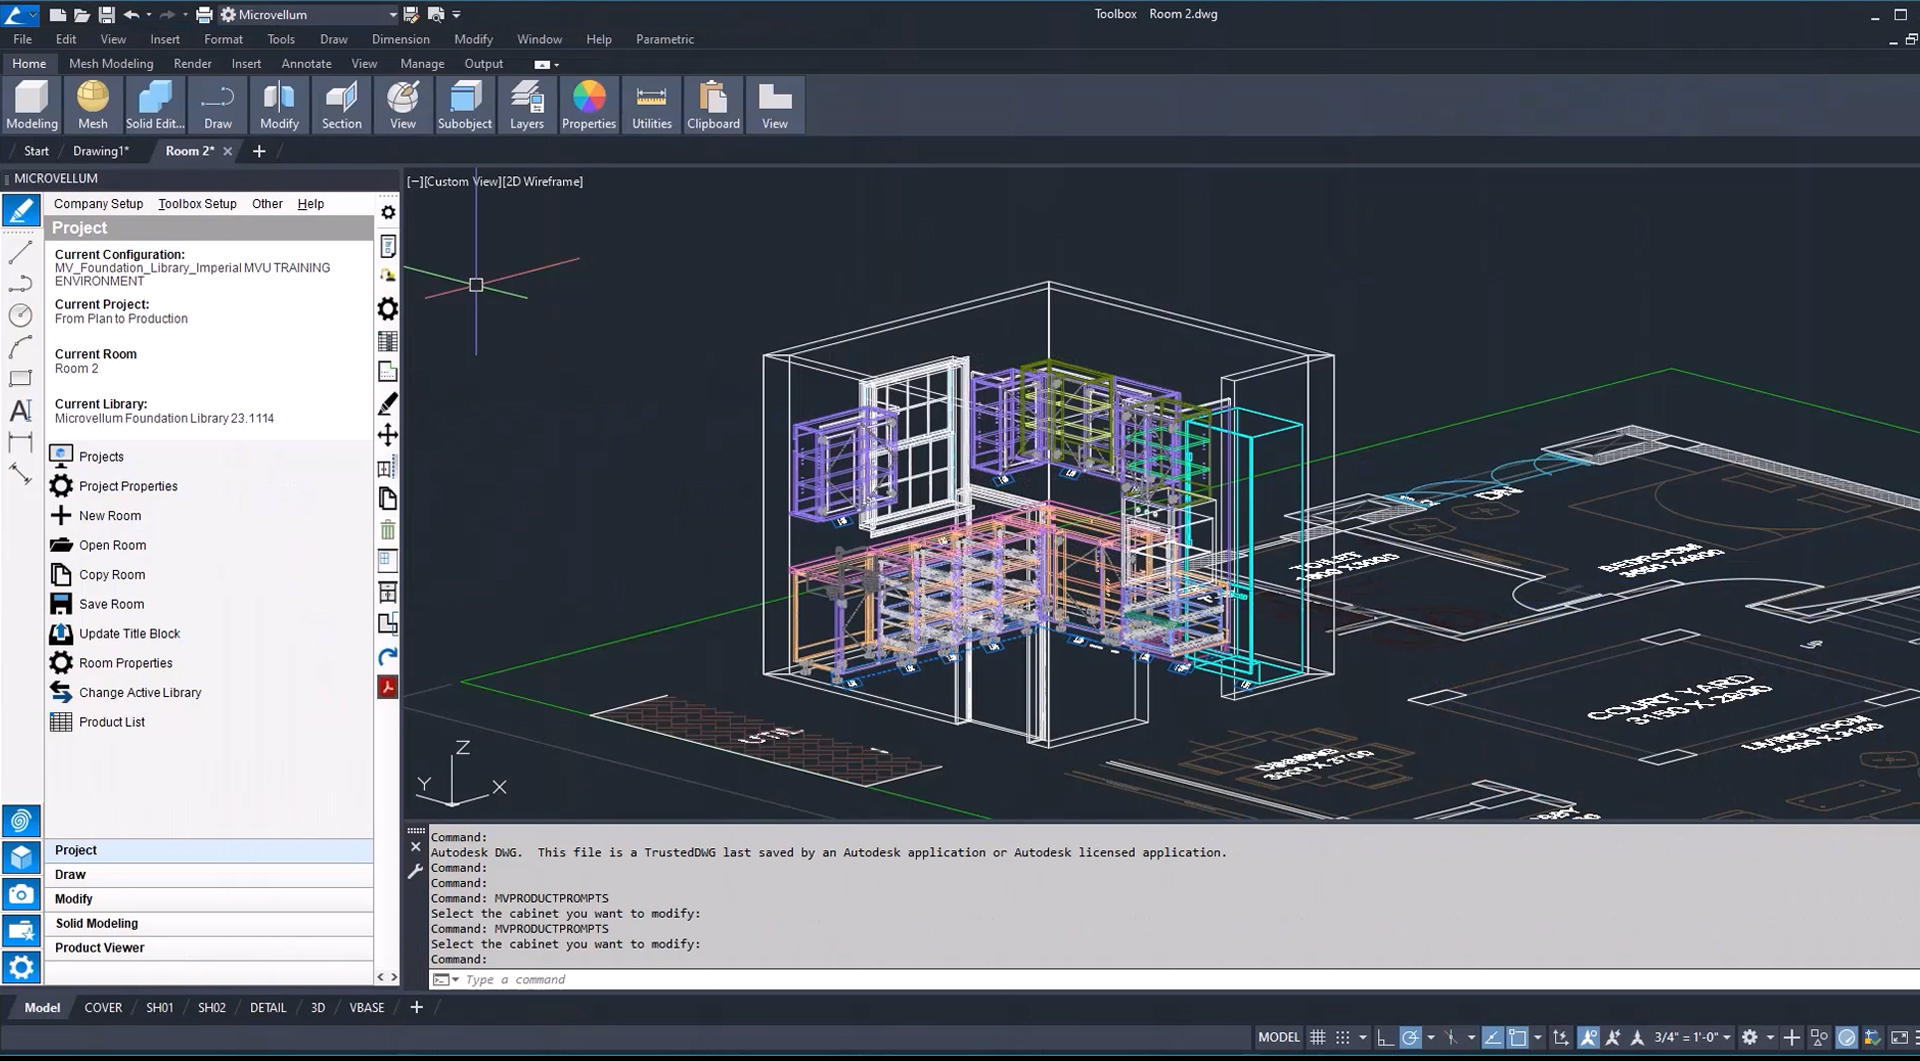
Task: Click the command line input field
Action: tap(1190, 979)
